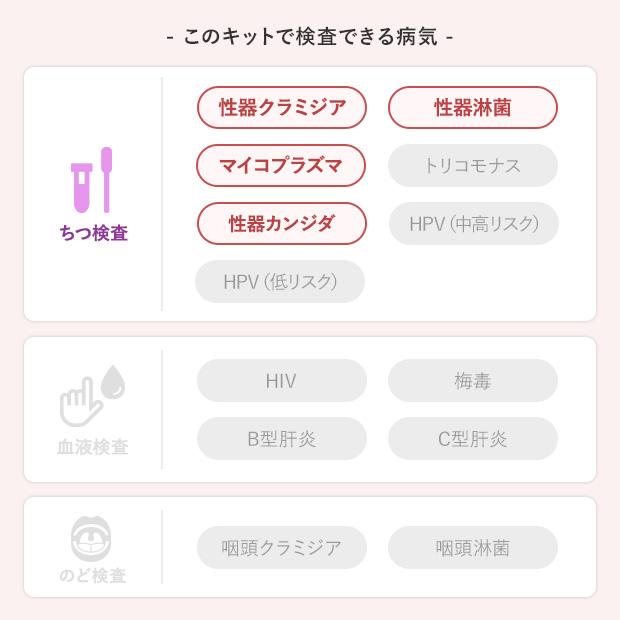The image size is (620, 620).
Task: Click the 梅毒 pill
Action: click(472, 381)
